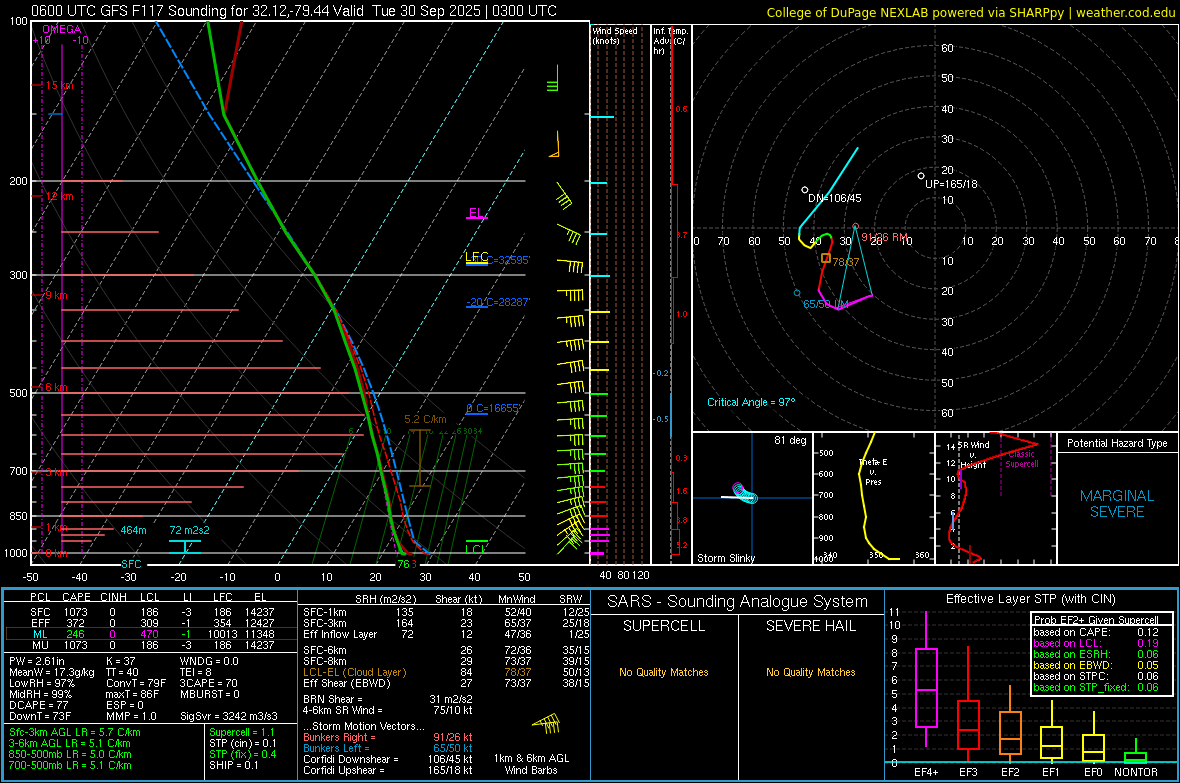Viewport: 1180px width, 783px height.
Task: Click the 'Effective Layer STP (with CIN)' title
Action: (1030, 599)
